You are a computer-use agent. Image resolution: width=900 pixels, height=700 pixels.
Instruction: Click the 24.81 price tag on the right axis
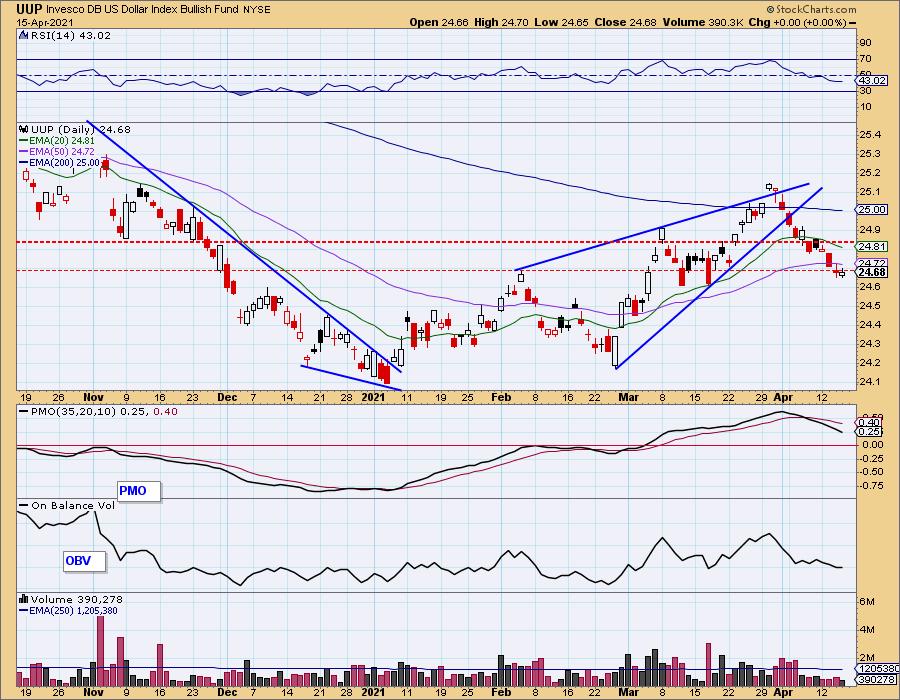pos(872,247)
